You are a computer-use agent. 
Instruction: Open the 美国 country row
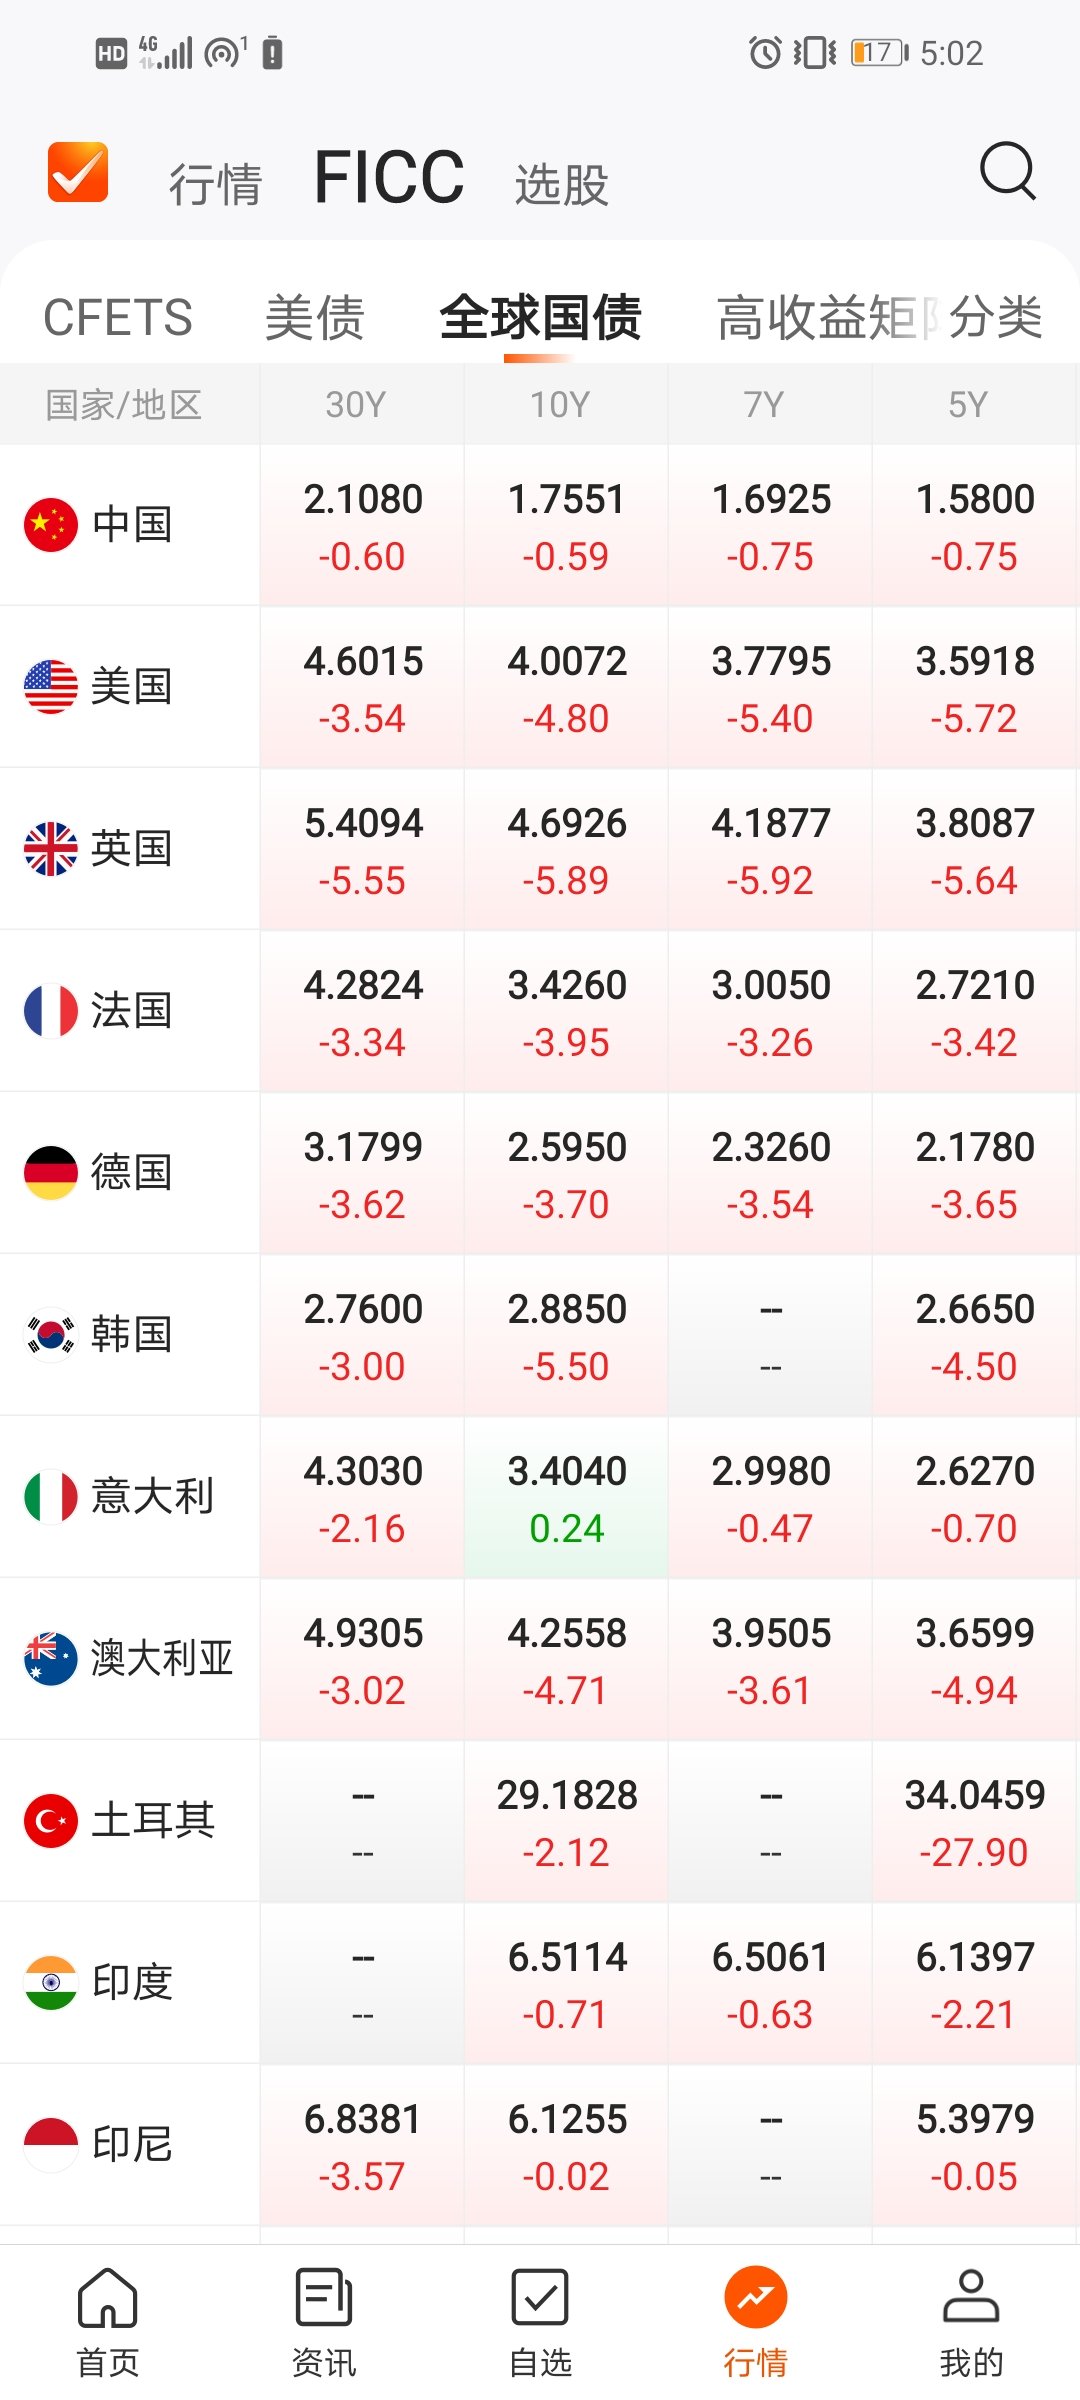tap(130, 686)
